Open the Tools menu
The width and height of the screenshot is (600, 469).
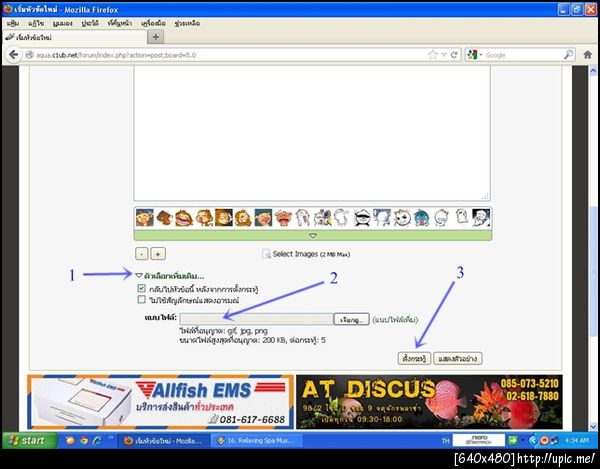click(153, 23)
